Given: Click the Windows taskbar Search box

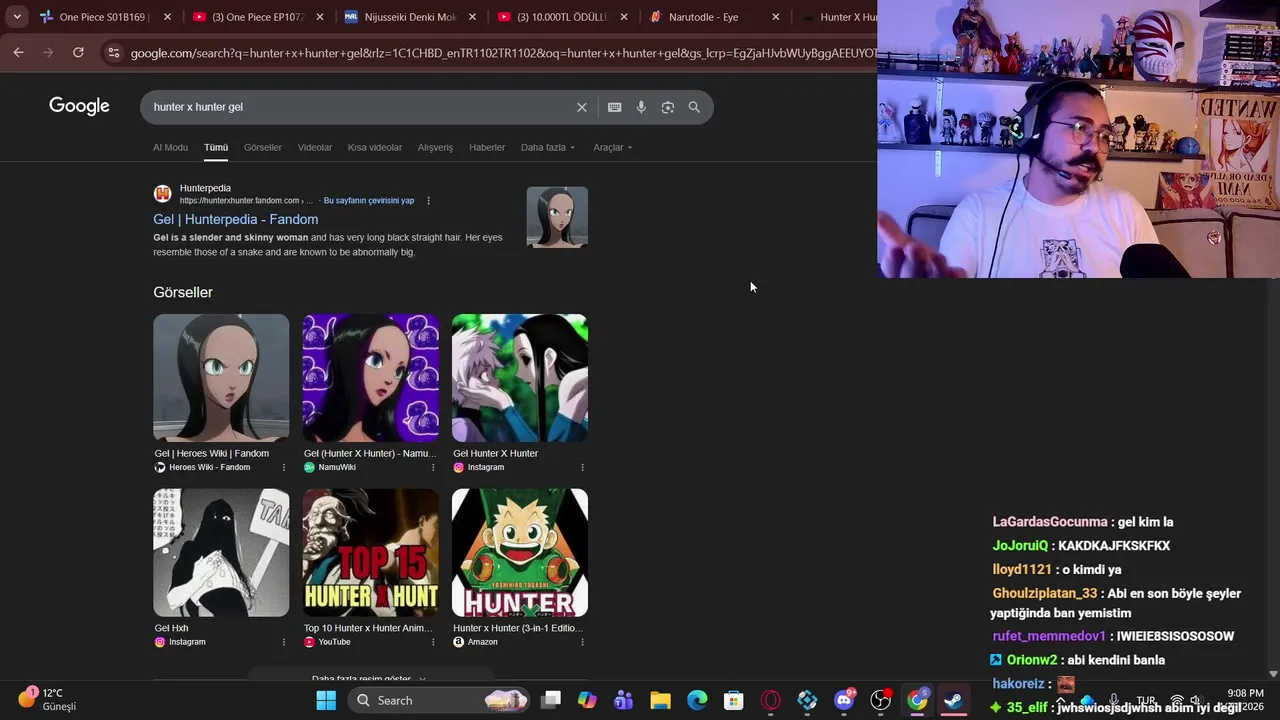Looking at the screenshot, I should [441, 700].
